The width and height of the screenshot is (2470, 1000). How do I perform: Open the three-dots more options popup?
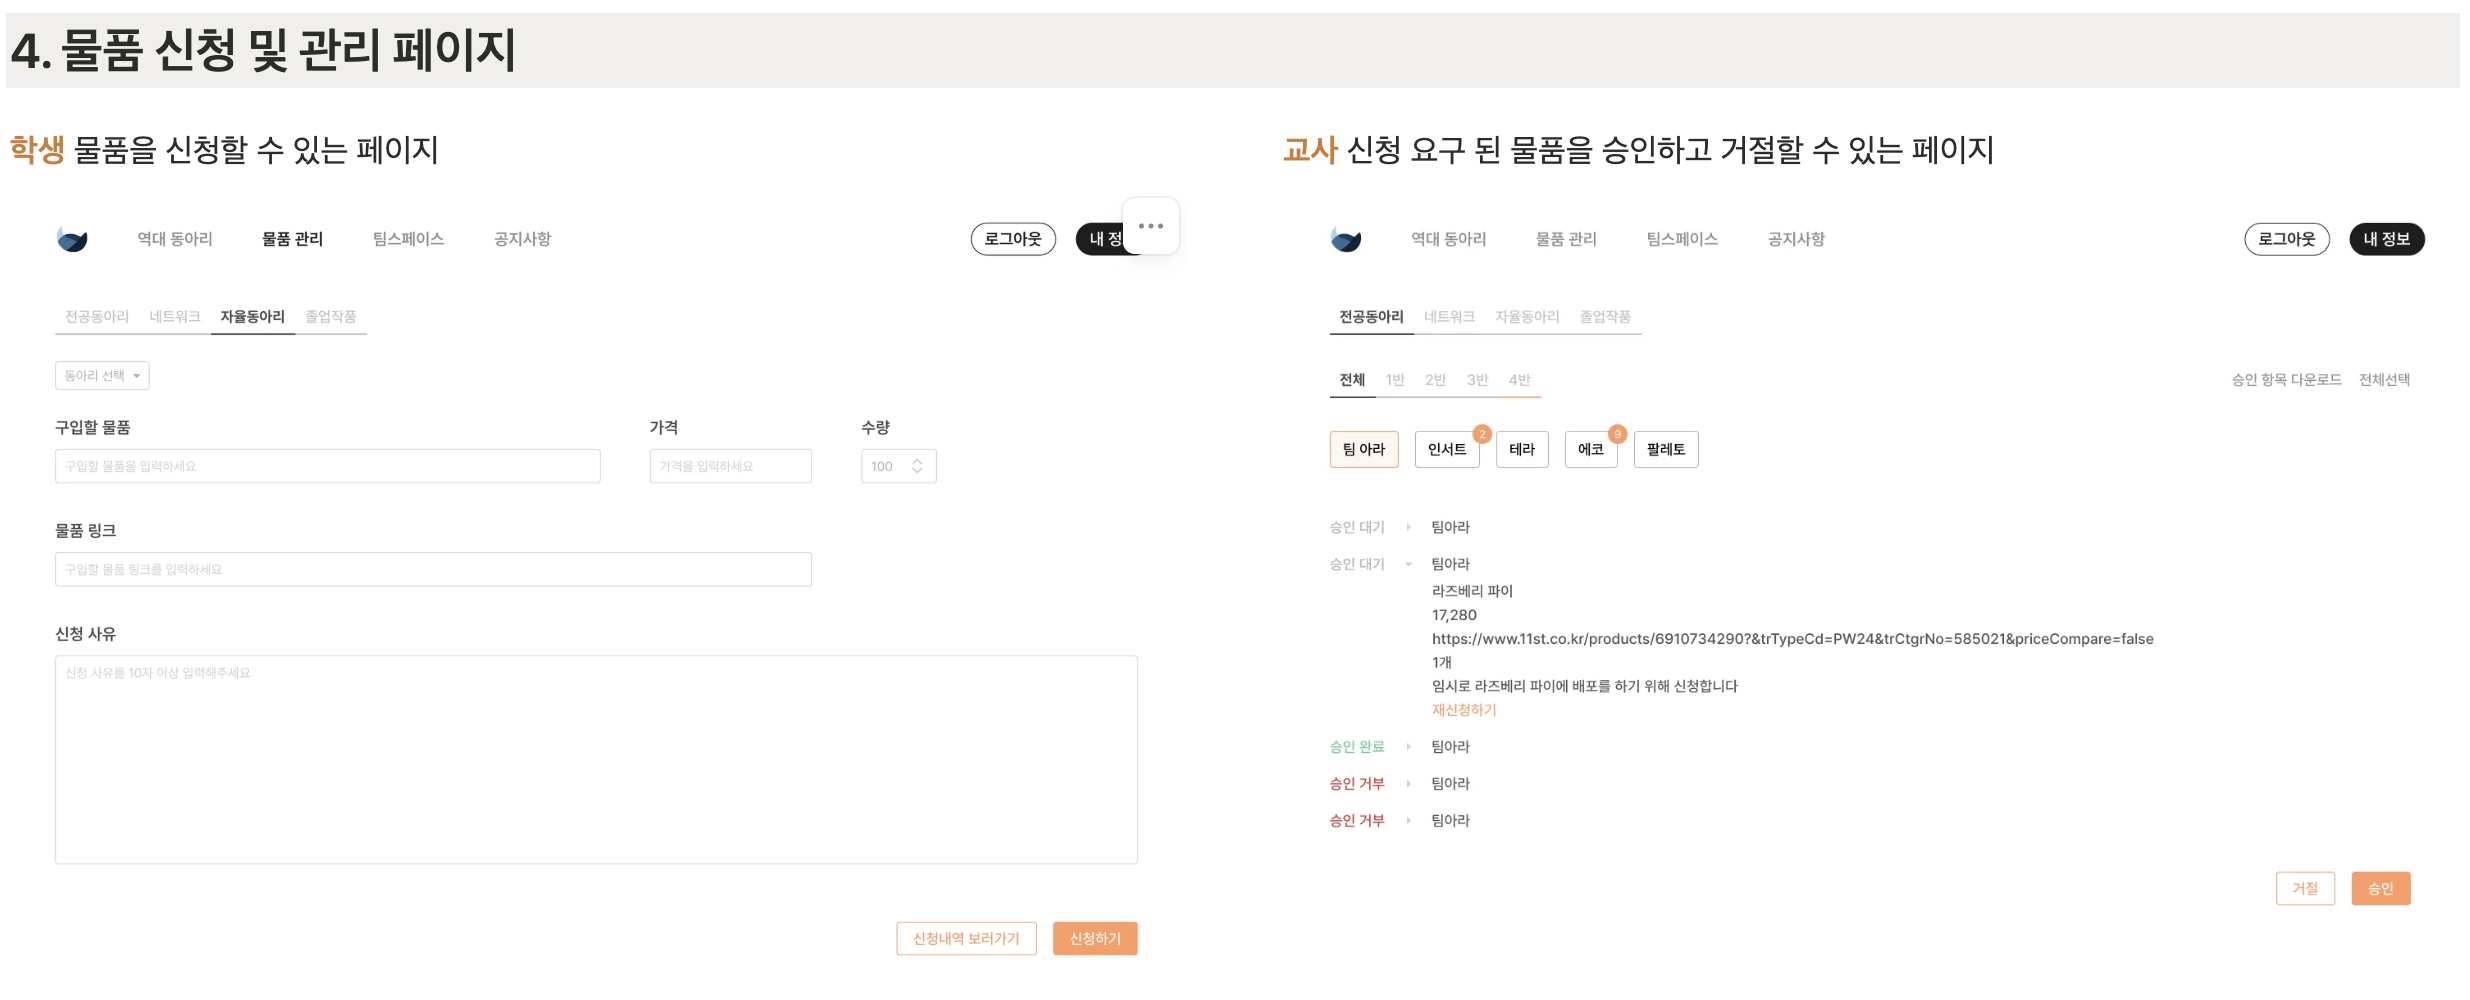[1150, 226]
